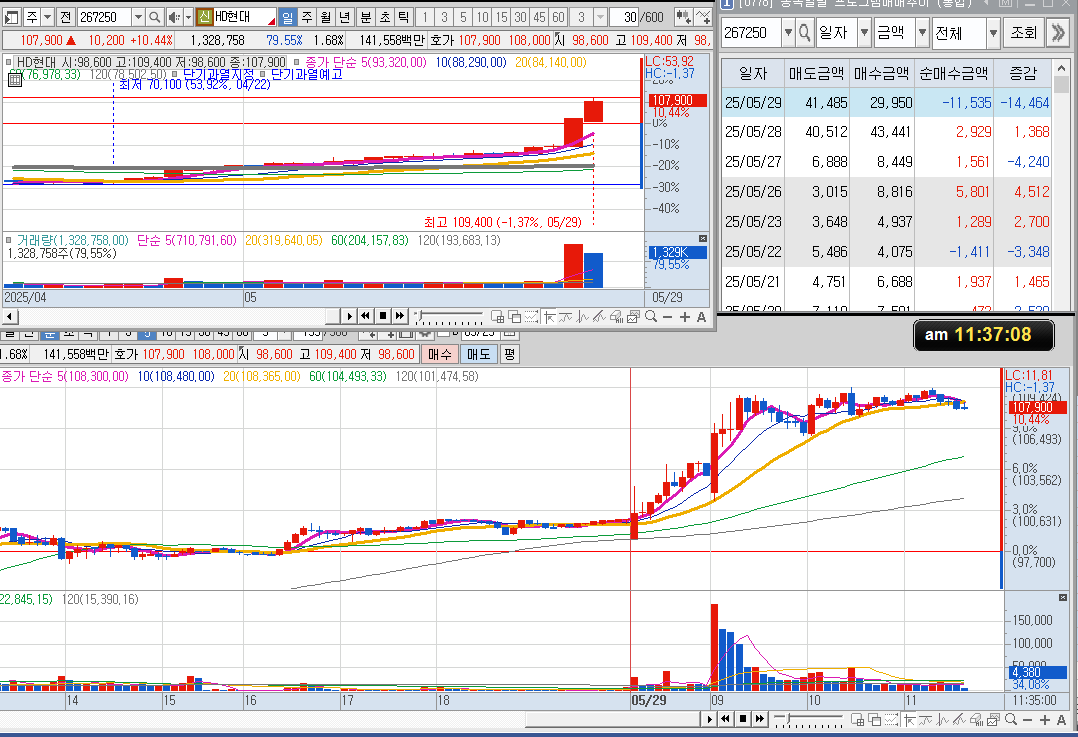Click the bottom minute chart zoom magnifier icon

point(1011,719)
